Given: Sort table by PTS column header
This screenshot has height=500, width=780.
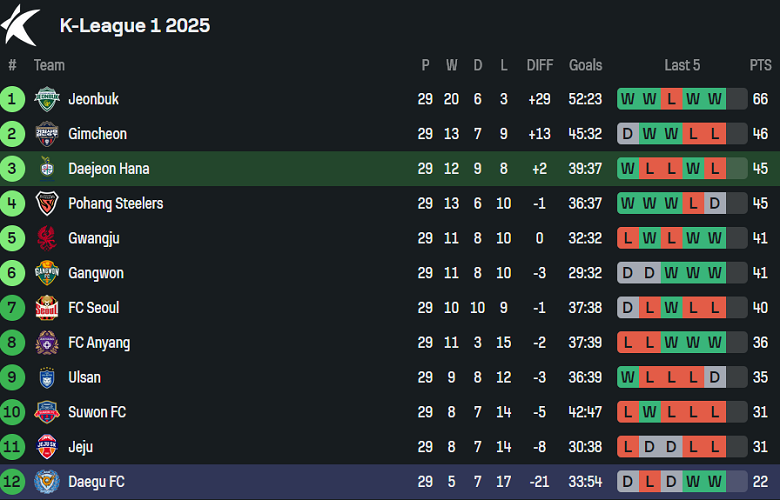Looking at the screenshot, I should [760, 65].
